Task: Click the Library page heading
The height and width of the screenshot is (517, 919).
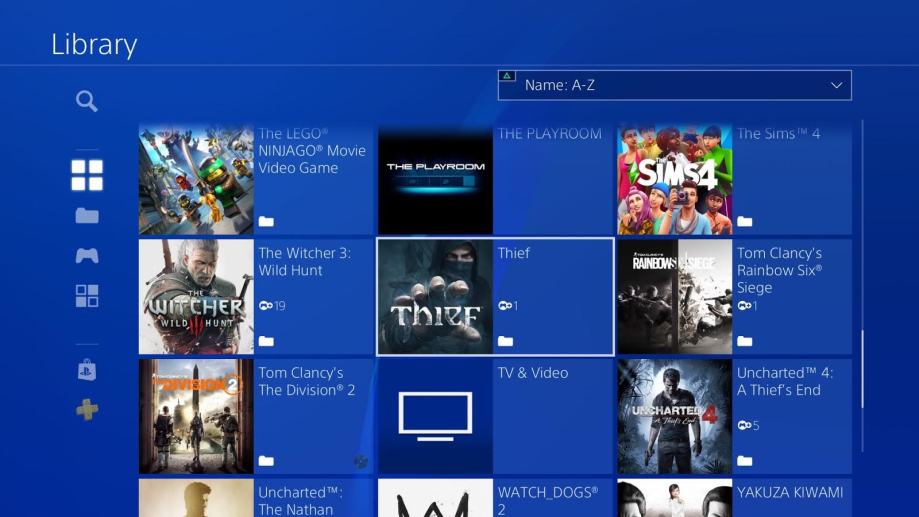Action: (94, 45)
